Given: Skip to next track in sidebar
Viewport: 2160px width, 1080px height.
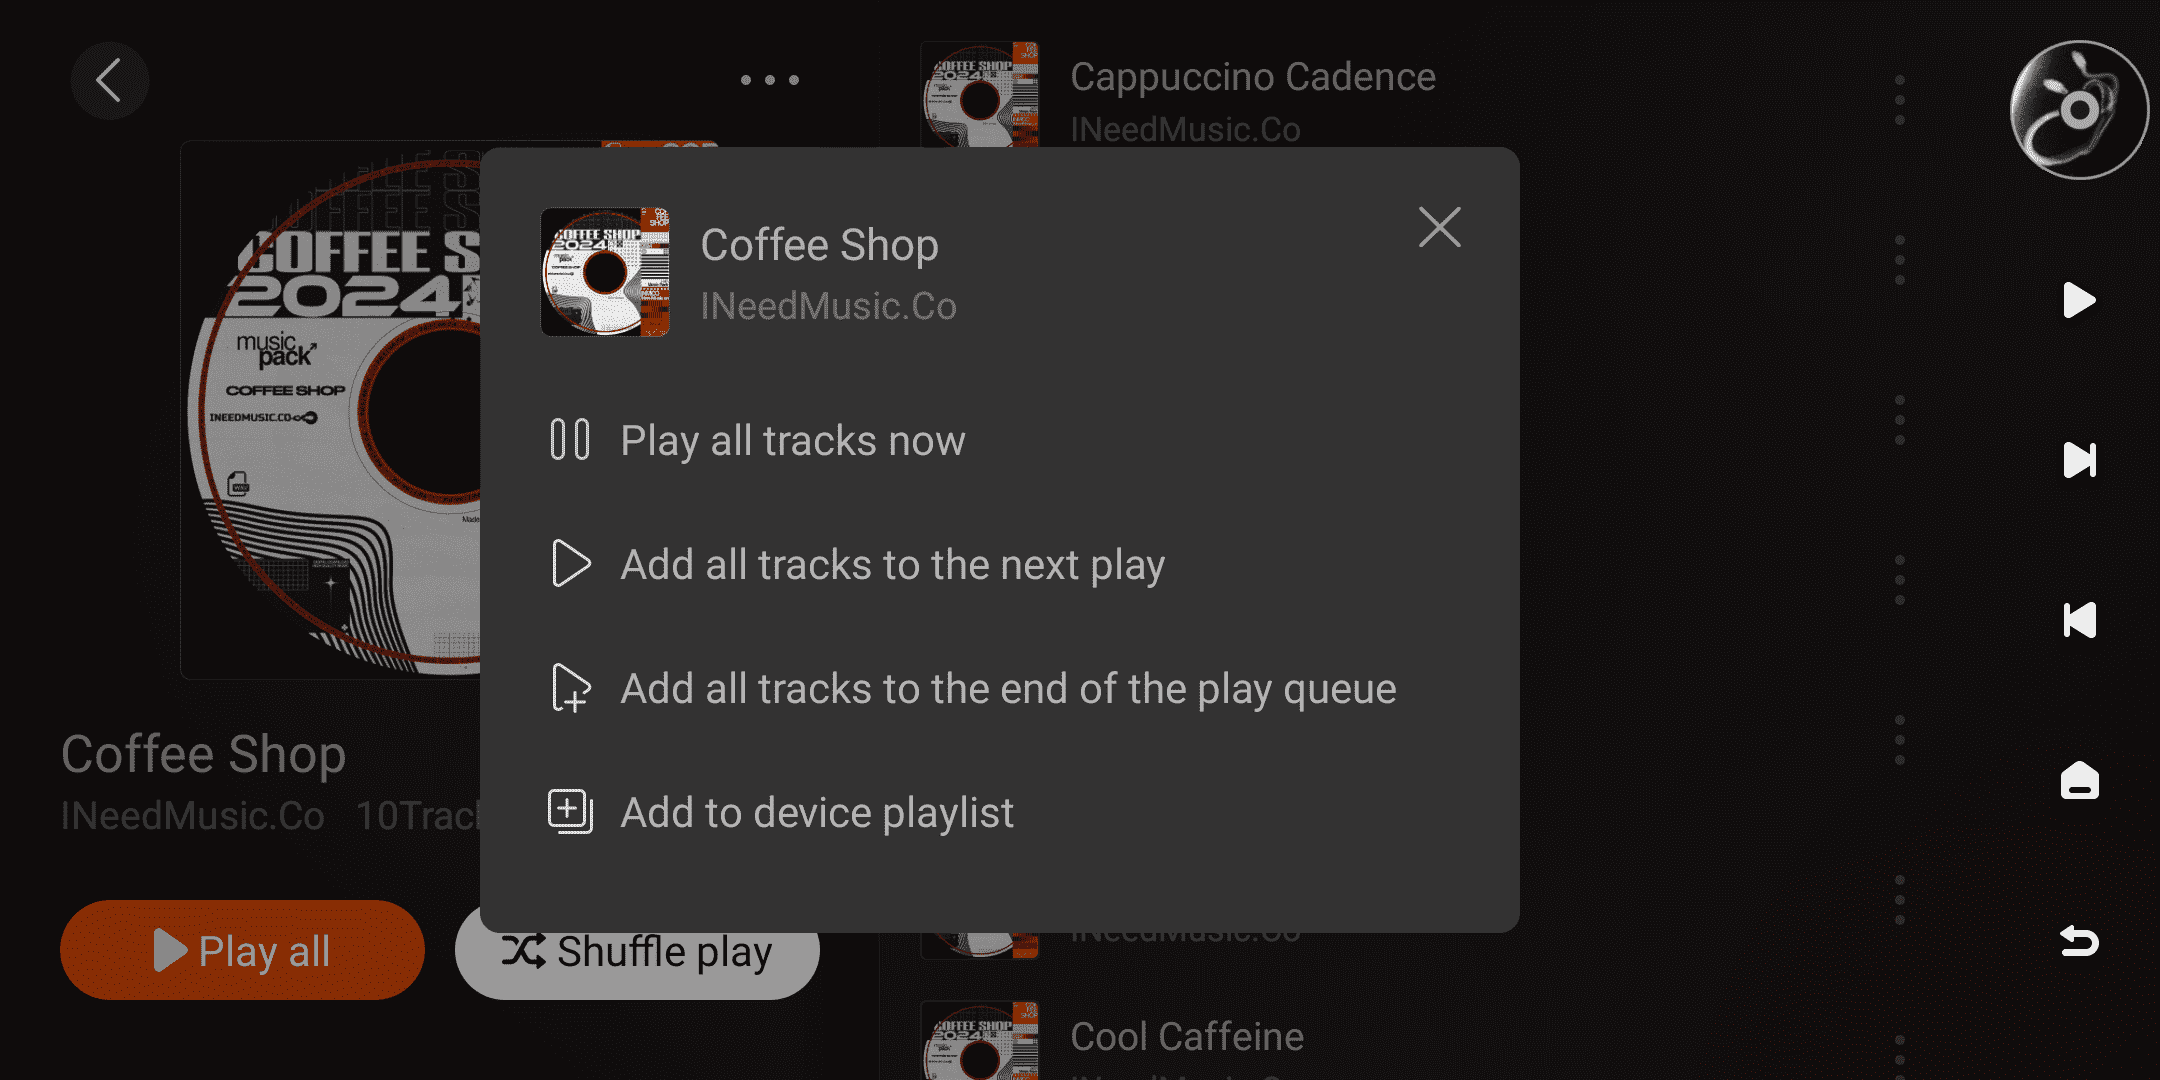Looking at the screenshot, I should (2079, 460).
